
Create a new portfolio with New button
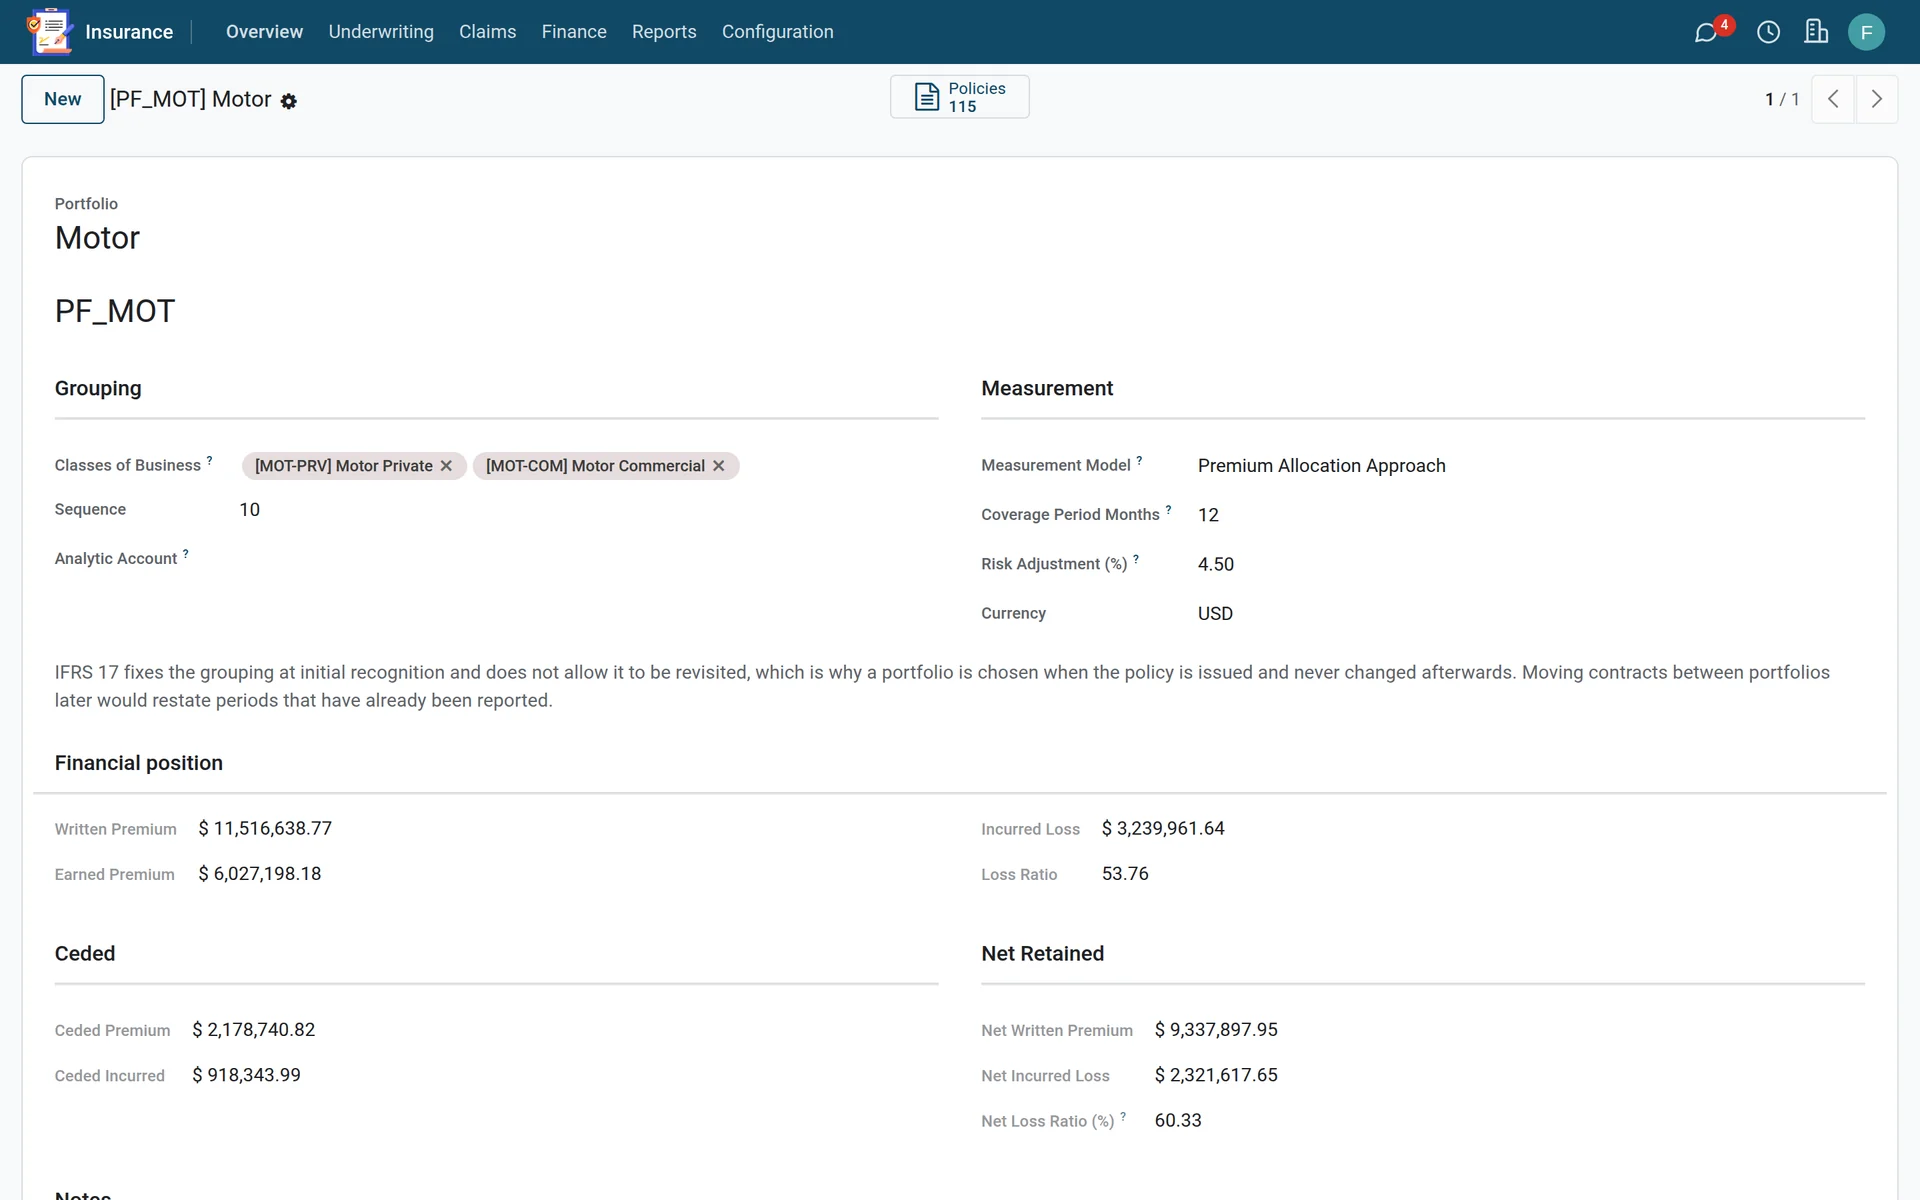tap(63, 99)
